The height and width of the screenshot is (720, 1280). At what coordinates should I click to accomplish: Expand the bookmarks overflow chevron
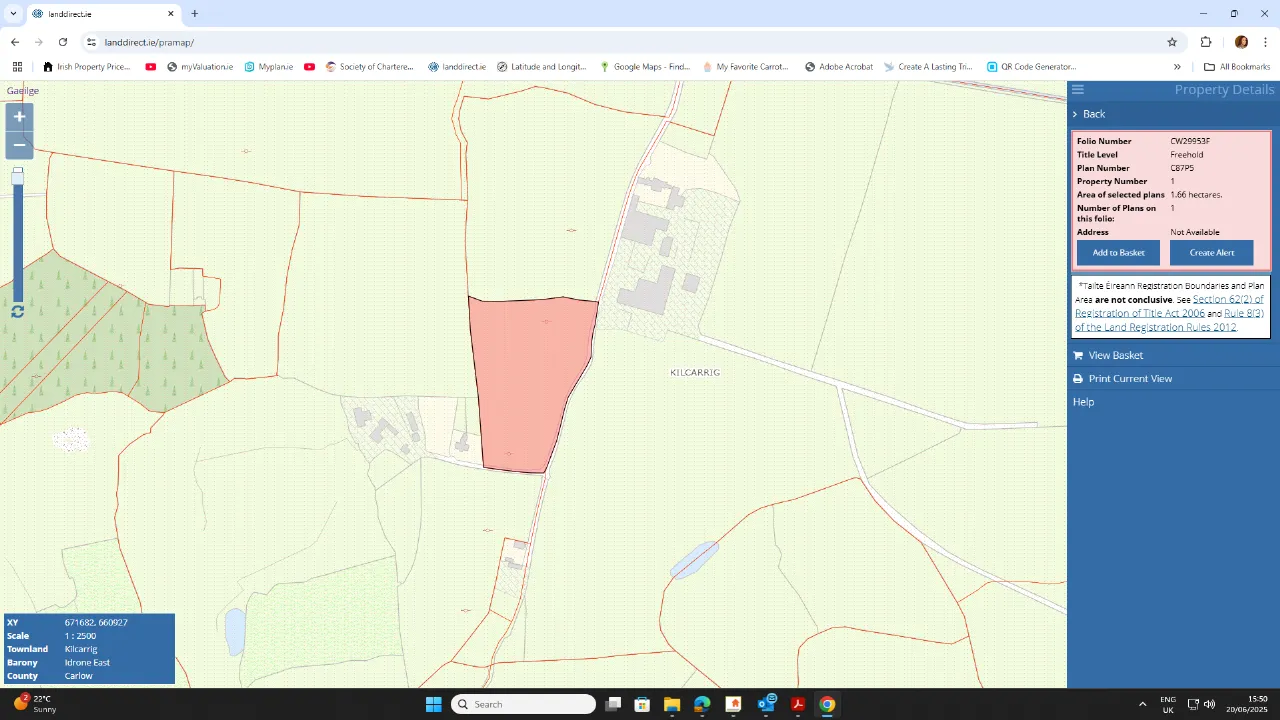pyautogui.click(x=1177, y=66)
